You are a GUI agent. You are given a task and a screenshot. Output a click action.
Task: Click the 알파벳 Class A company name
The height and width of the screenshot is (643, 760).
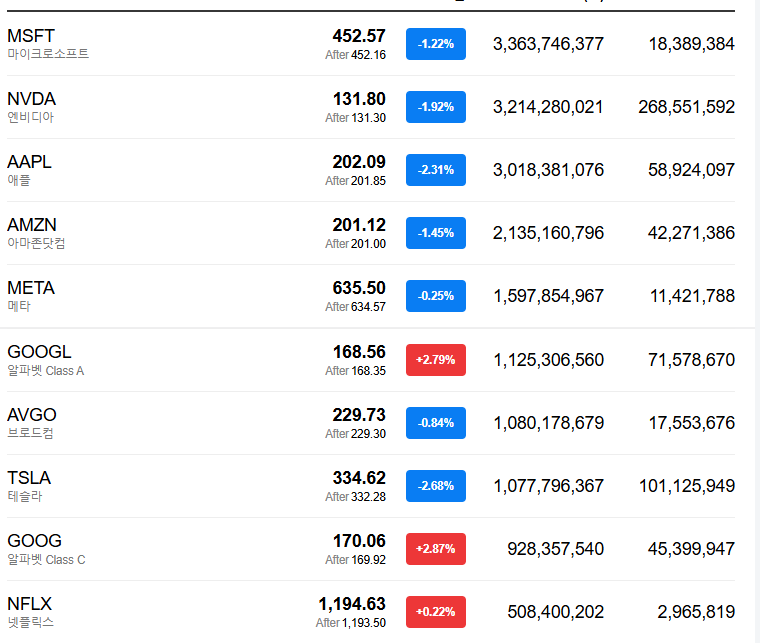point(46,371)
